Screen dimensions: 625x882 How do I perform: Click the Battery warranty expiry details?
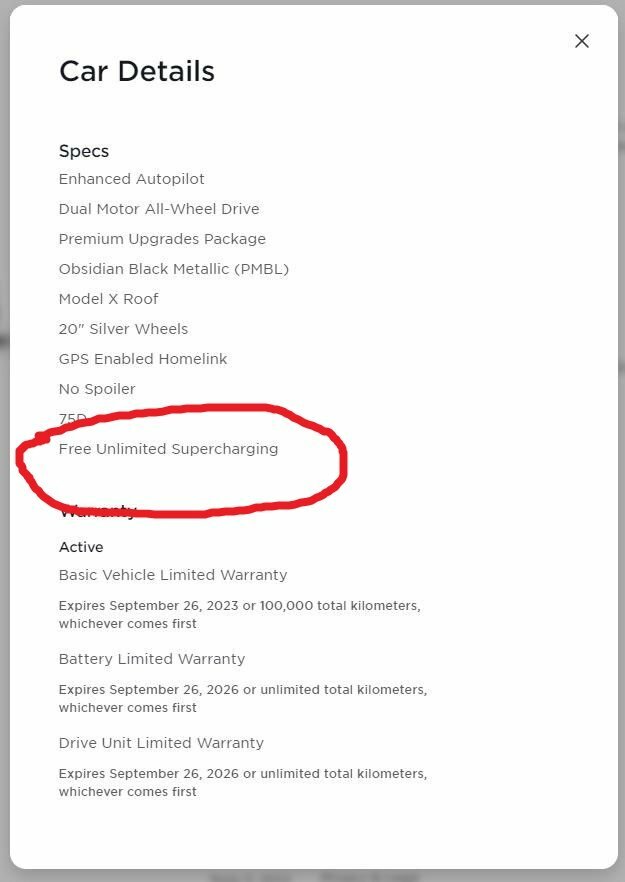(x=242, y=698)
